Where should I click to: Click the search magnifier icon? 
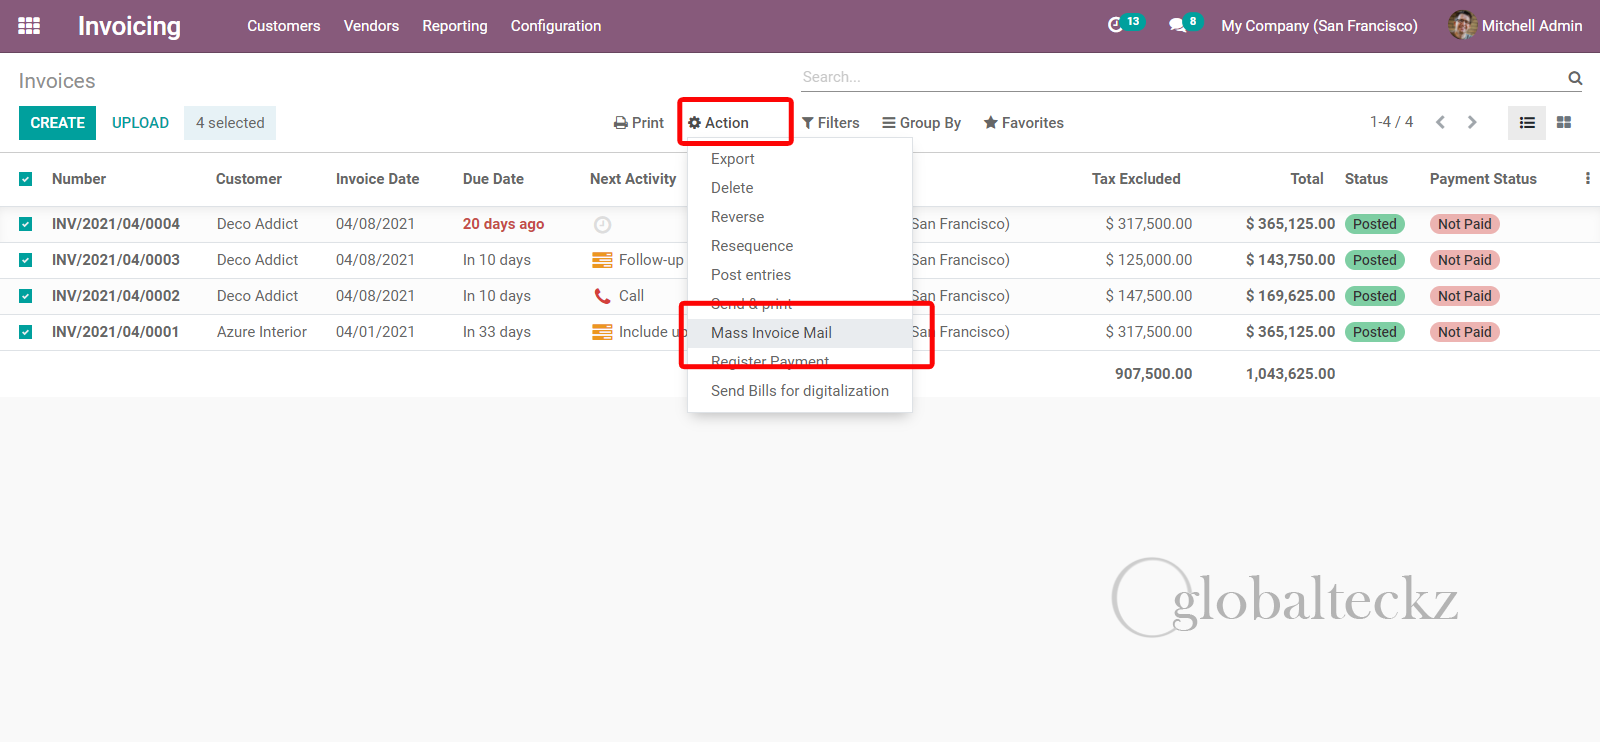coord(1575,78)
